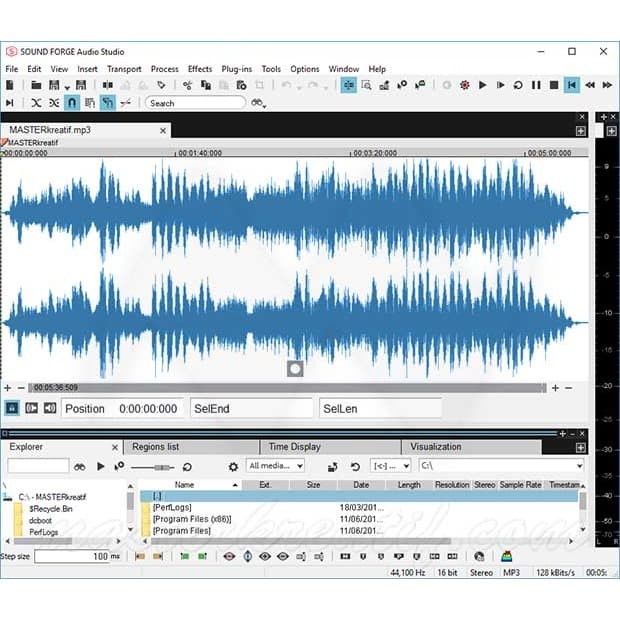Click the 128 kBits/s status bar entry
Image resolution: width=620 pixels, height=620 pixels.
(555, 573)
